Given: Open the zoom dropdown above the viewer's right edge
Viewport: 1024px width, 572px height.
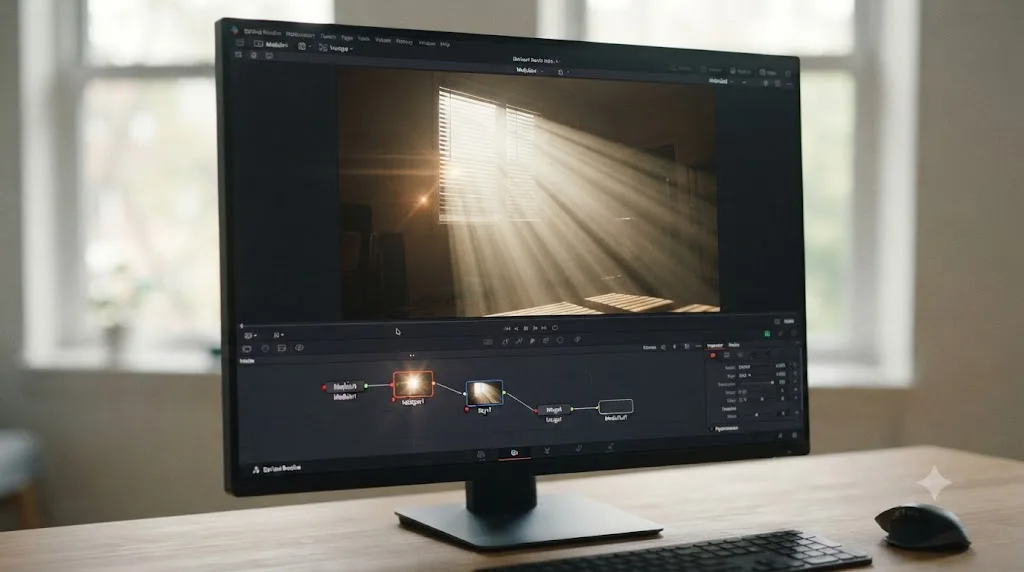Looking at the screenshot, I should click(721, 82).
